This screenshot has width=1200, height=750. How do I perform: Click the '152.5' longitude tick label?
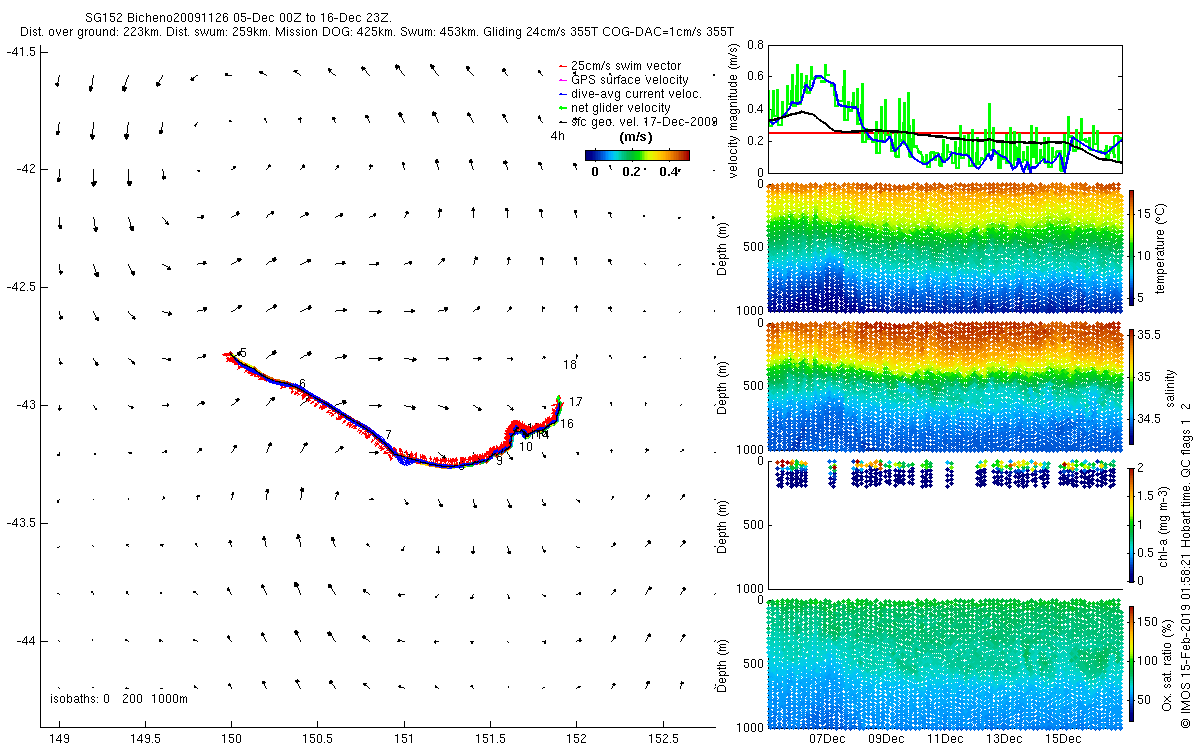tap(662, 738)
